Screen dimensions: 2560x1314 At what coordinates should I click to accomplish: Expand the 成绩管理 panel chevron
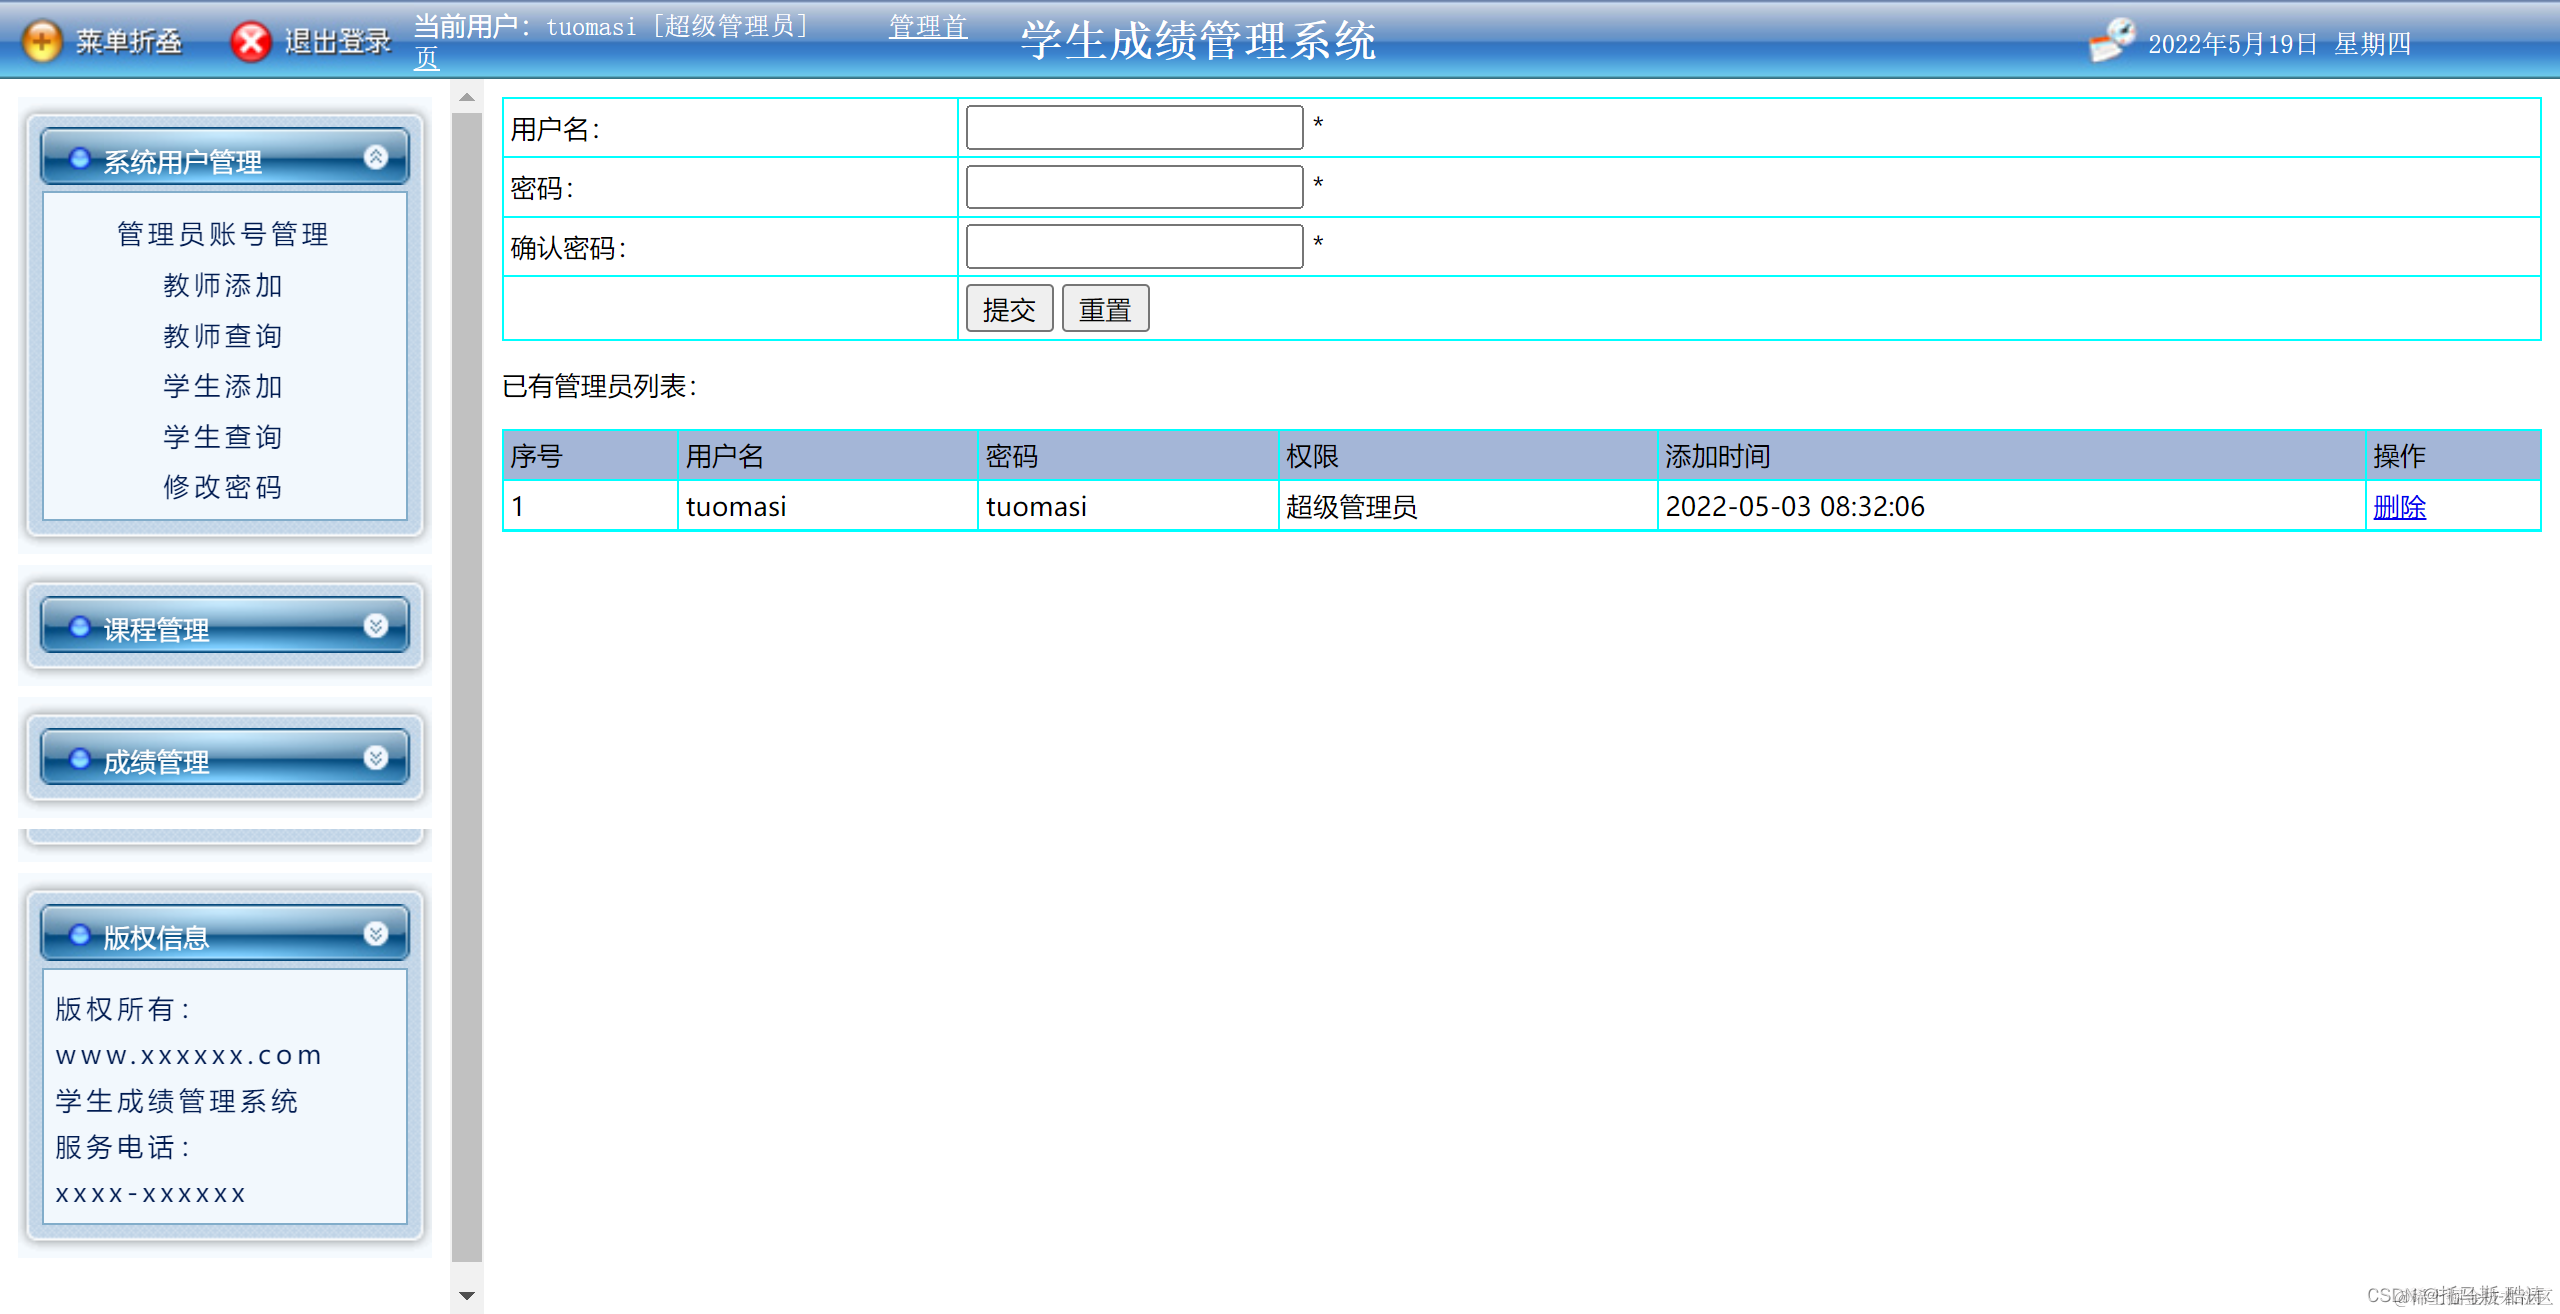click(x=376, y=758)
